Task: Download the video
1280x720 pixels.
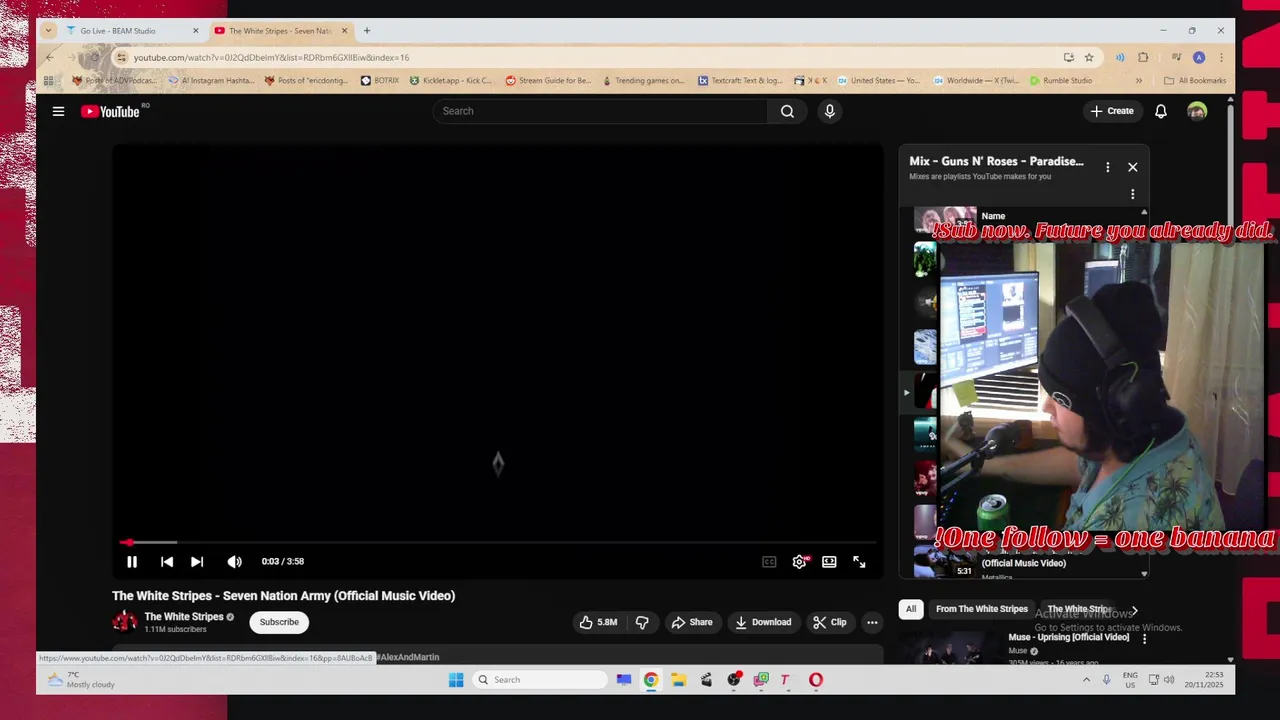Action: [763, 622]
